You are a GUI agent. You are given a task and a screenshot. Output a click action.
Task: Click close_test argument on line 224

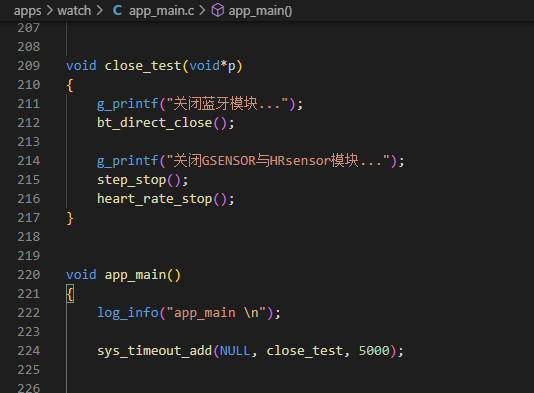click(305, 351)
